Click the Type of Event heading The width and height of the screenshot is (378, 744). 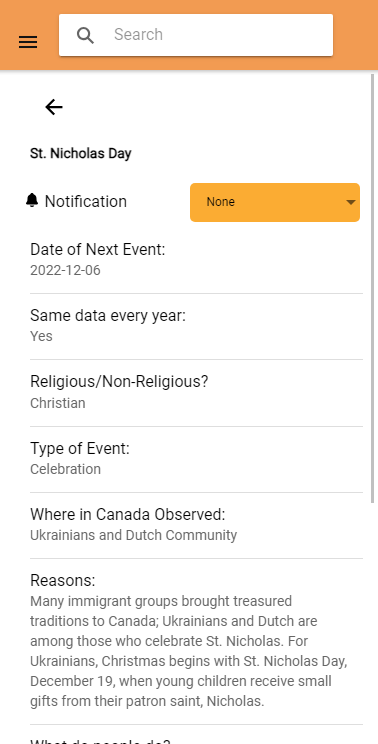pyautogui.click(x=80, y=448)
